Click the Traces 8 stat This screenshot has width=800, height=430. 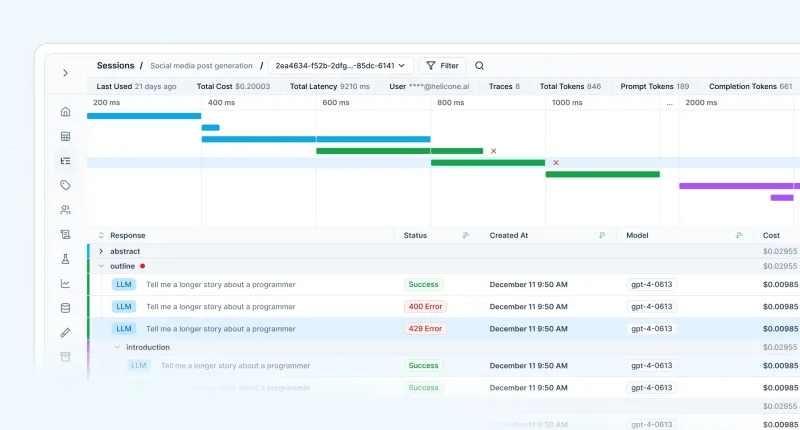504,87
